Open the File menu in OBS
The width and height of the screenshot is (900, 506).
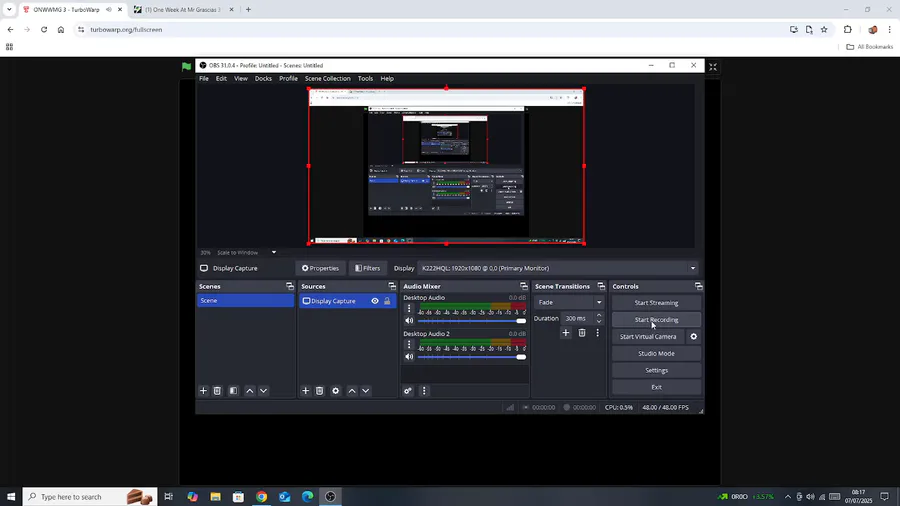click(x=204, y=79)
